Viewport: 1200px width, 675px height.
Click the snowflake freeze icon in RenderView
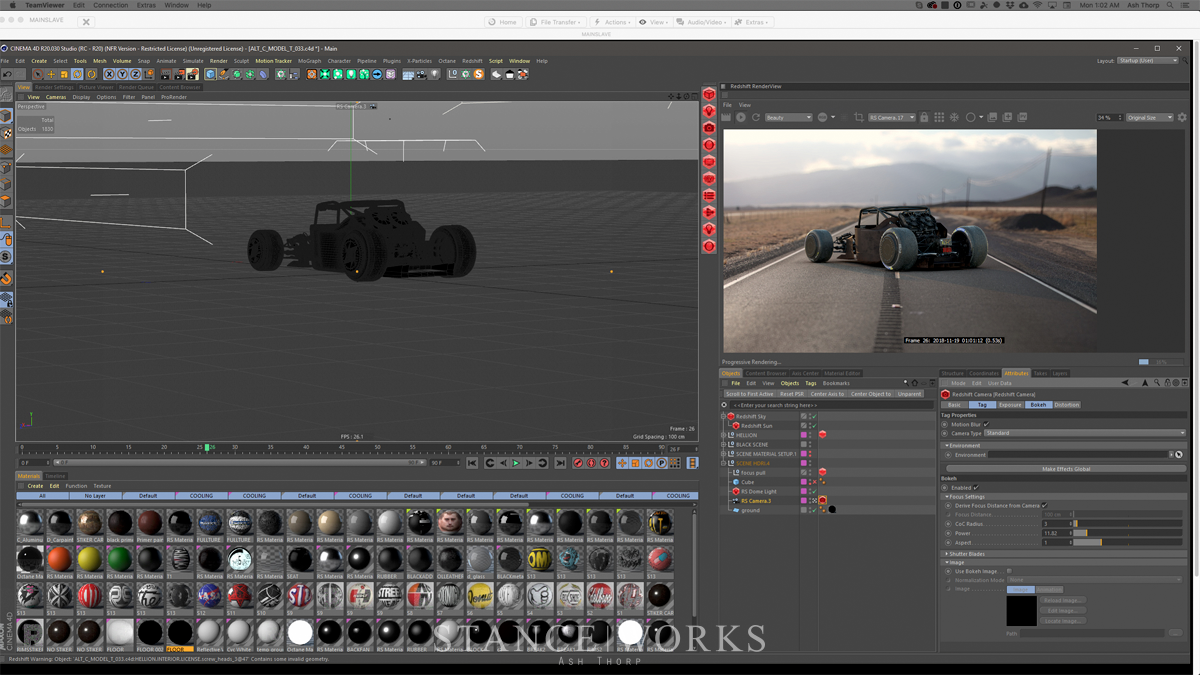pyautogui.click(x=954, y=117)
